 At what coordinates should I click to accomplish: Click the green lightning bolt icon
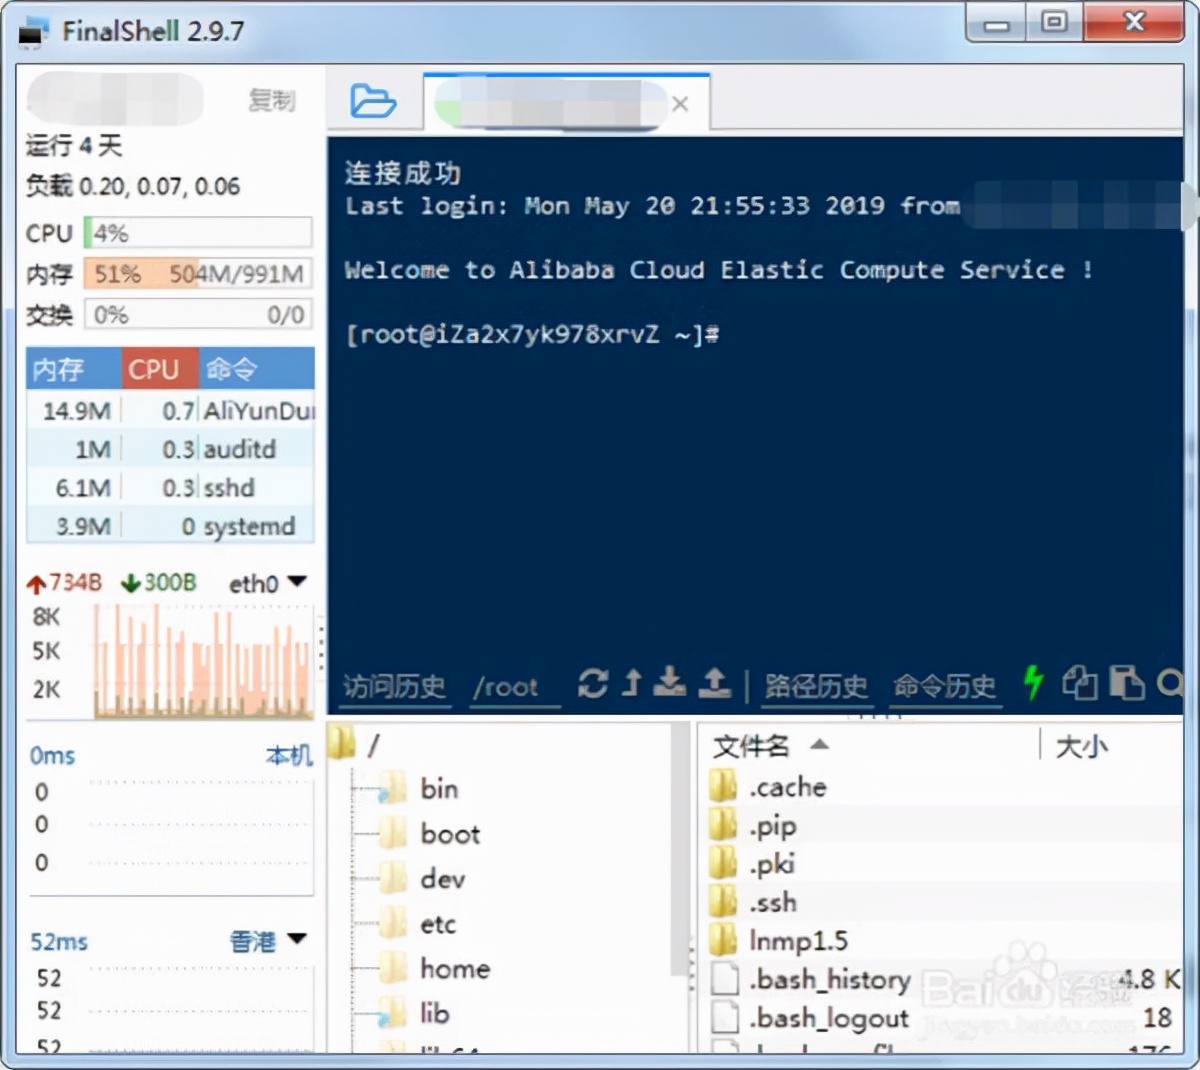coord(1033,684)
